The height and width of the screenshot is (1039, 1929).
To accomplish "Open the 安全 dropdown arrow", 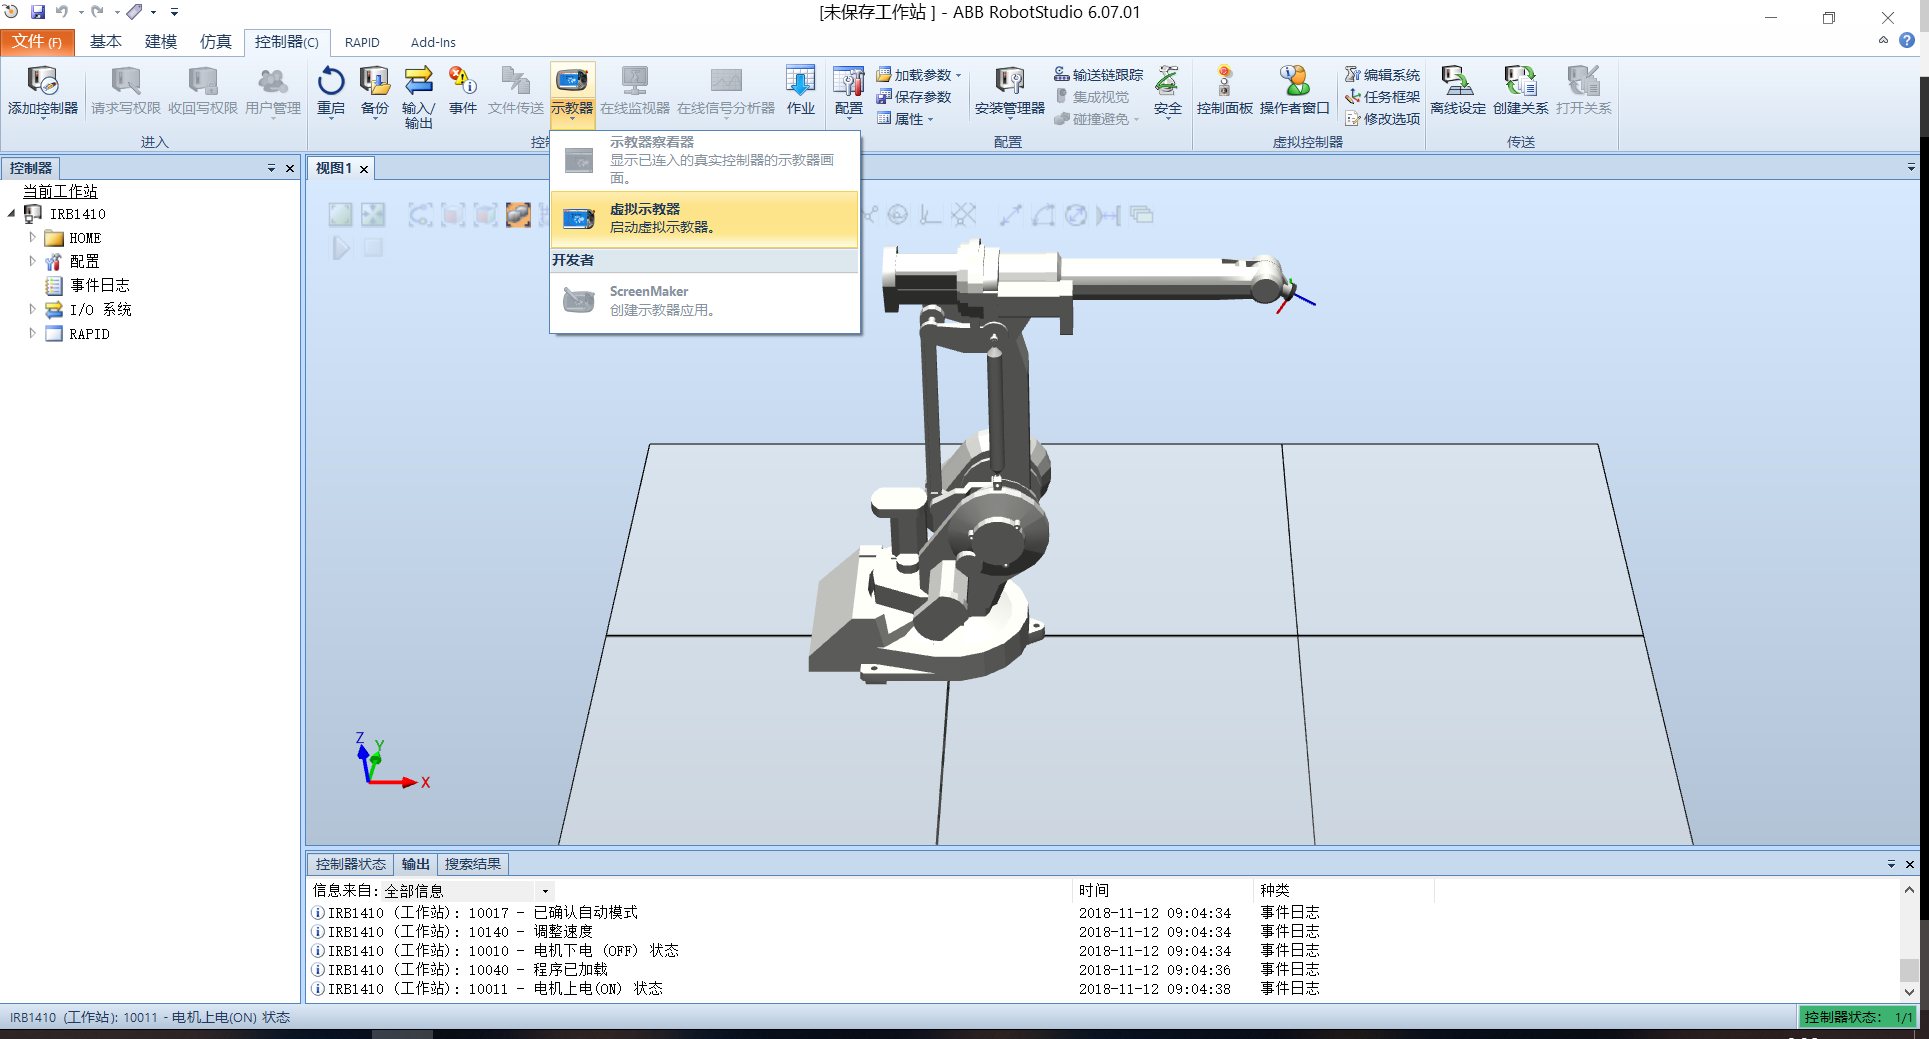I will [x=1166, y=118].
